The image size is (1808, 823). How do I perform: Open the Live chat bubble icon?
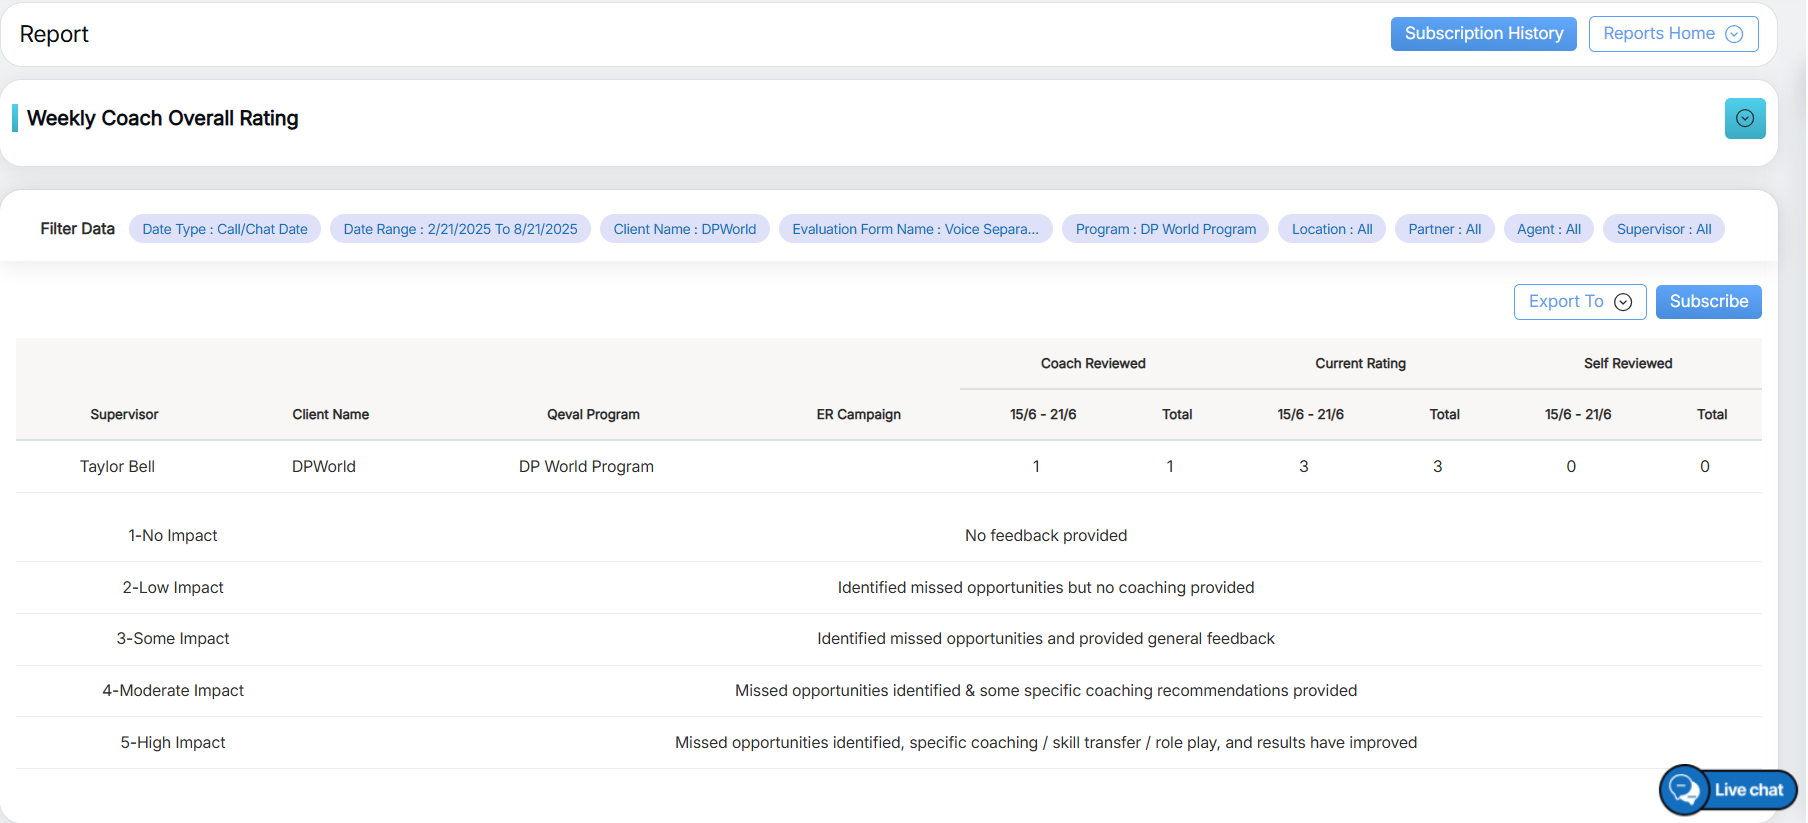(x=1685, y=790)
